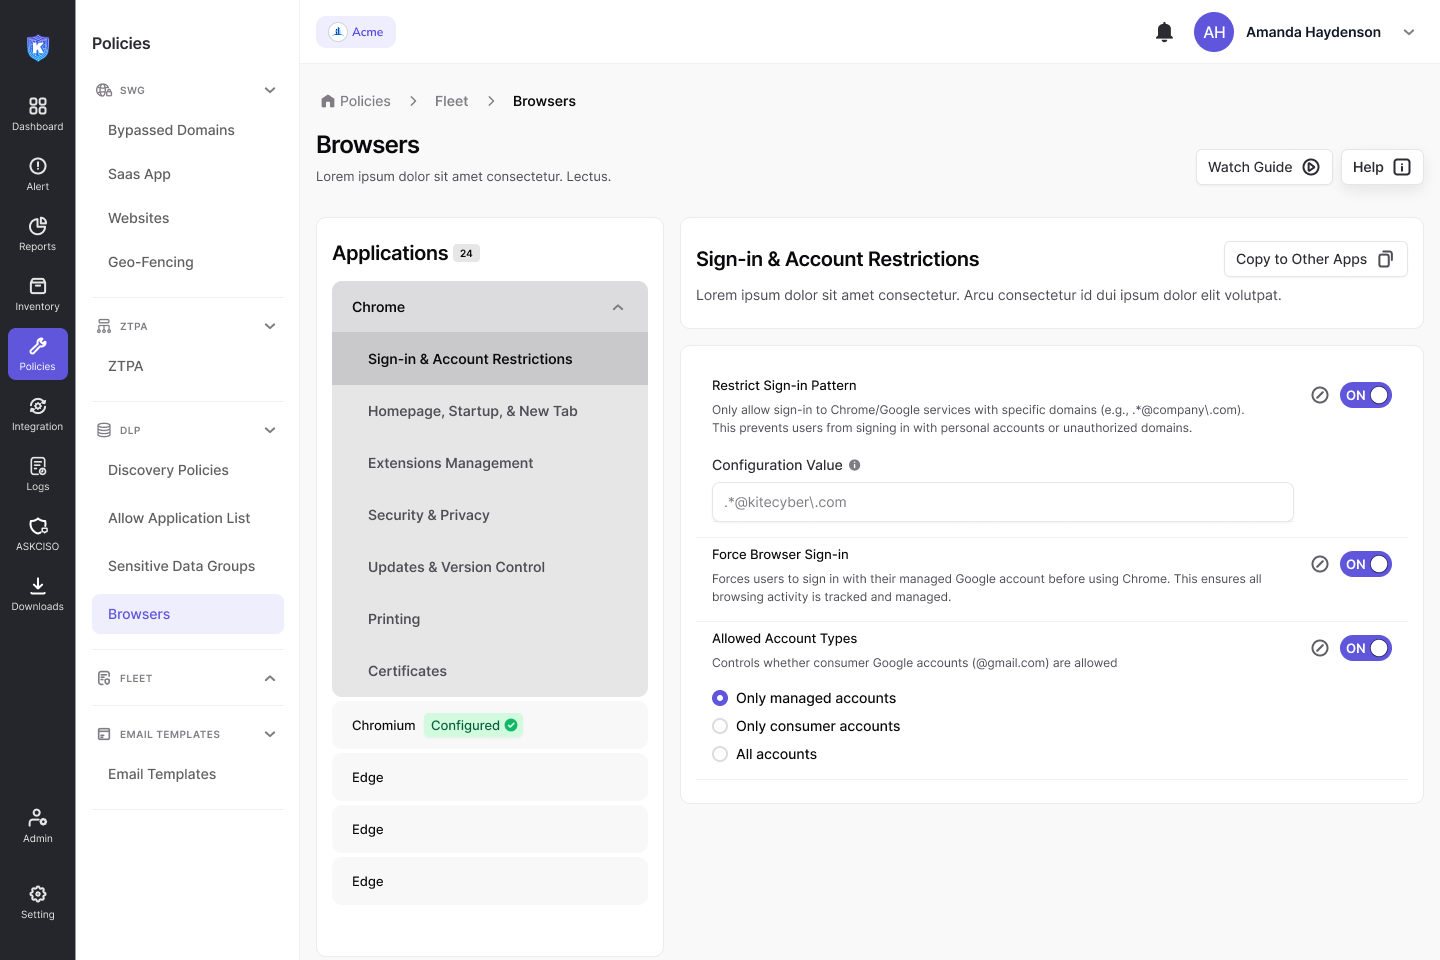Choose the 'All accounts' radio option
The image size is (1440, 960).
(720, 754)
